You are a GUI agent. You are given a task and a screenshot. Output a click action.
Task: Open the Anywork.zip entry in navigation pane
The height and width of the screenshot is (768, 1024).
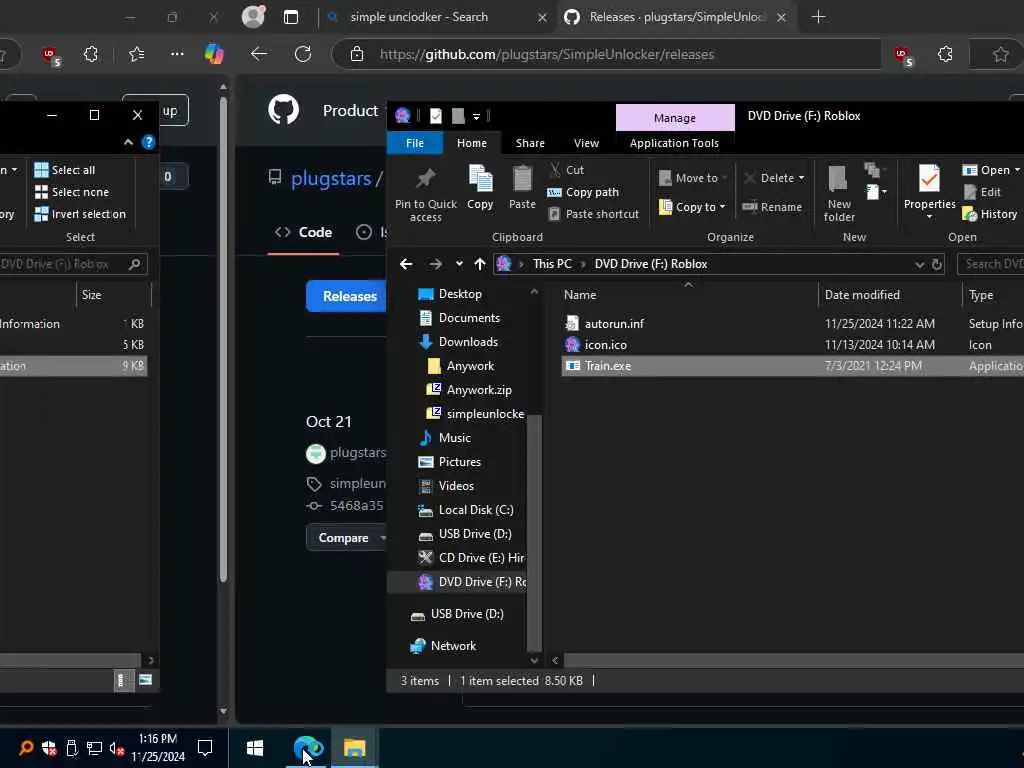point(479,390)
